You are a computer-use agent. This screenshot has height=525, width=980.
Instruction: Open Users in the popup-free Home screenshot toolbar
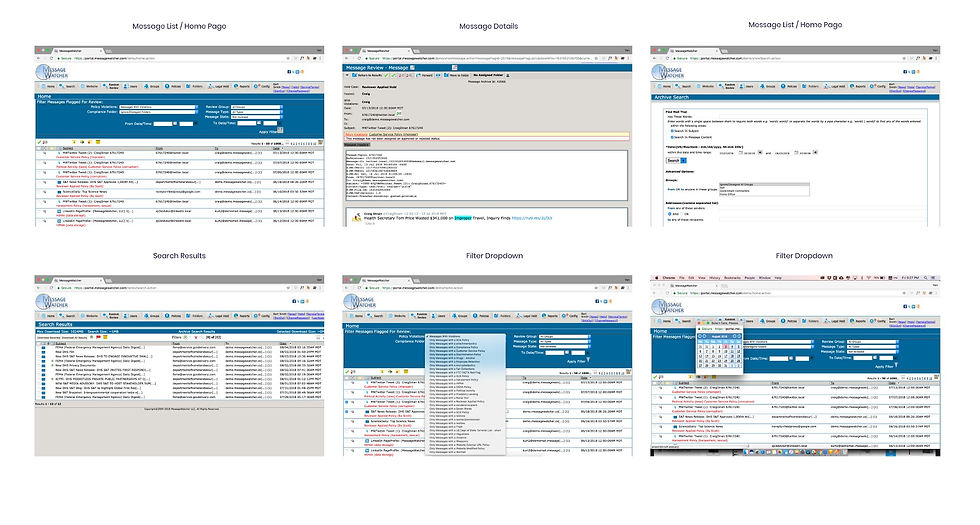pyautogui.click(x=131, y=86)
